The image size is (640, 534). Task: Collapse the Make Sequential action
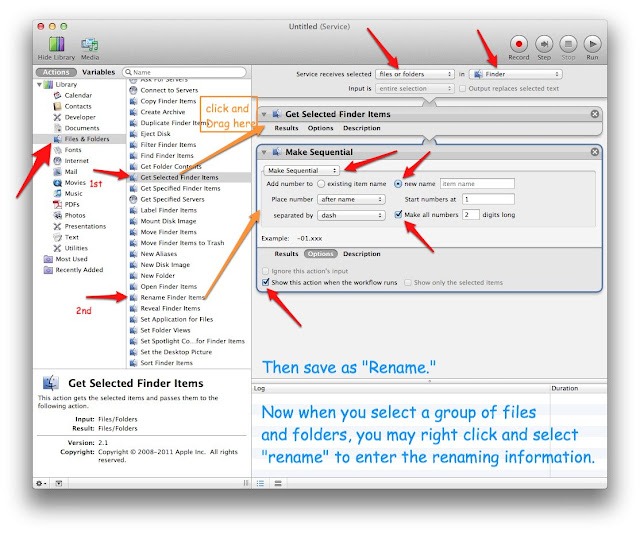pyautogui.click(x=264, y=152)
